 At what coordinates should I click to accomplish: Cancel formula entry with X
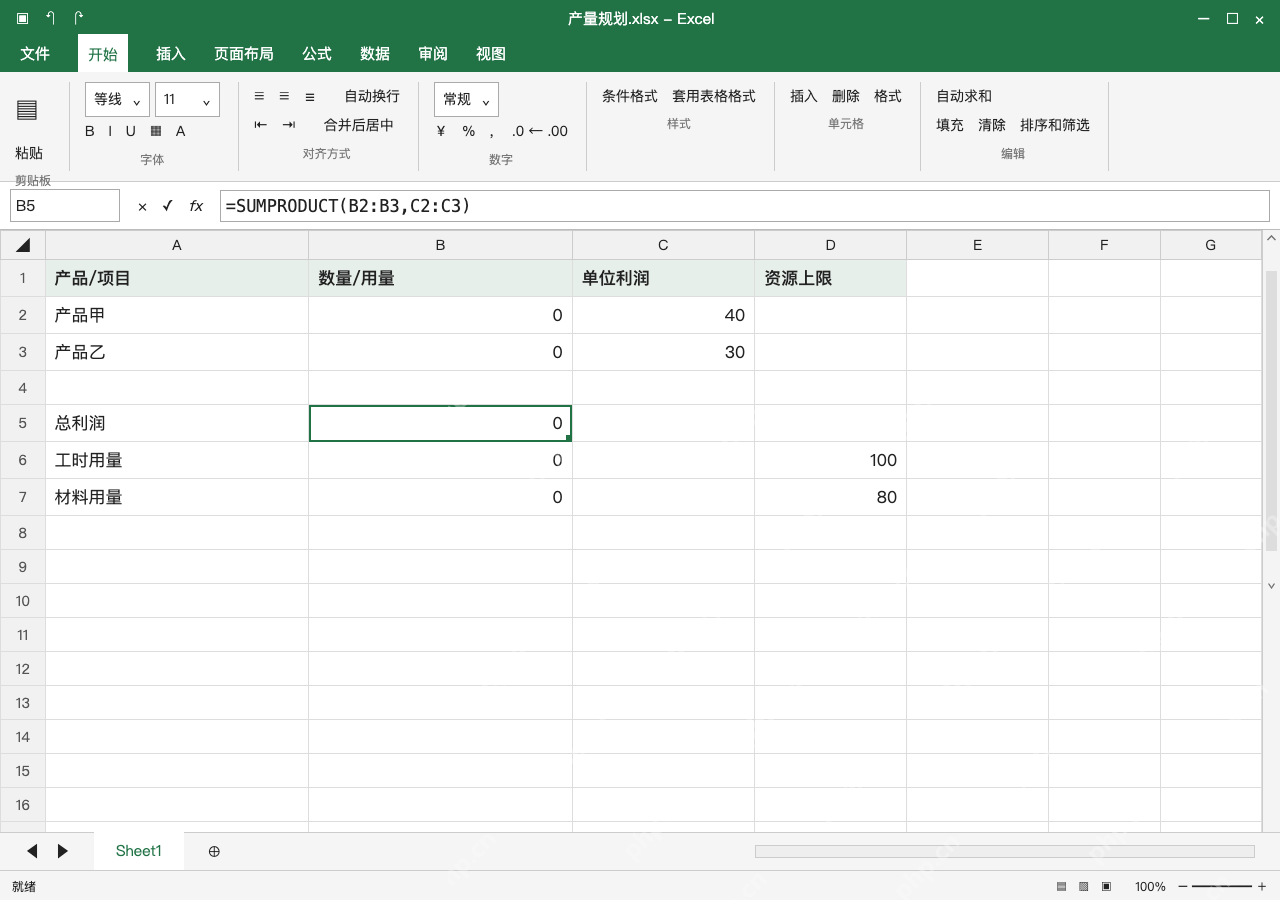(x=142, y=206)
